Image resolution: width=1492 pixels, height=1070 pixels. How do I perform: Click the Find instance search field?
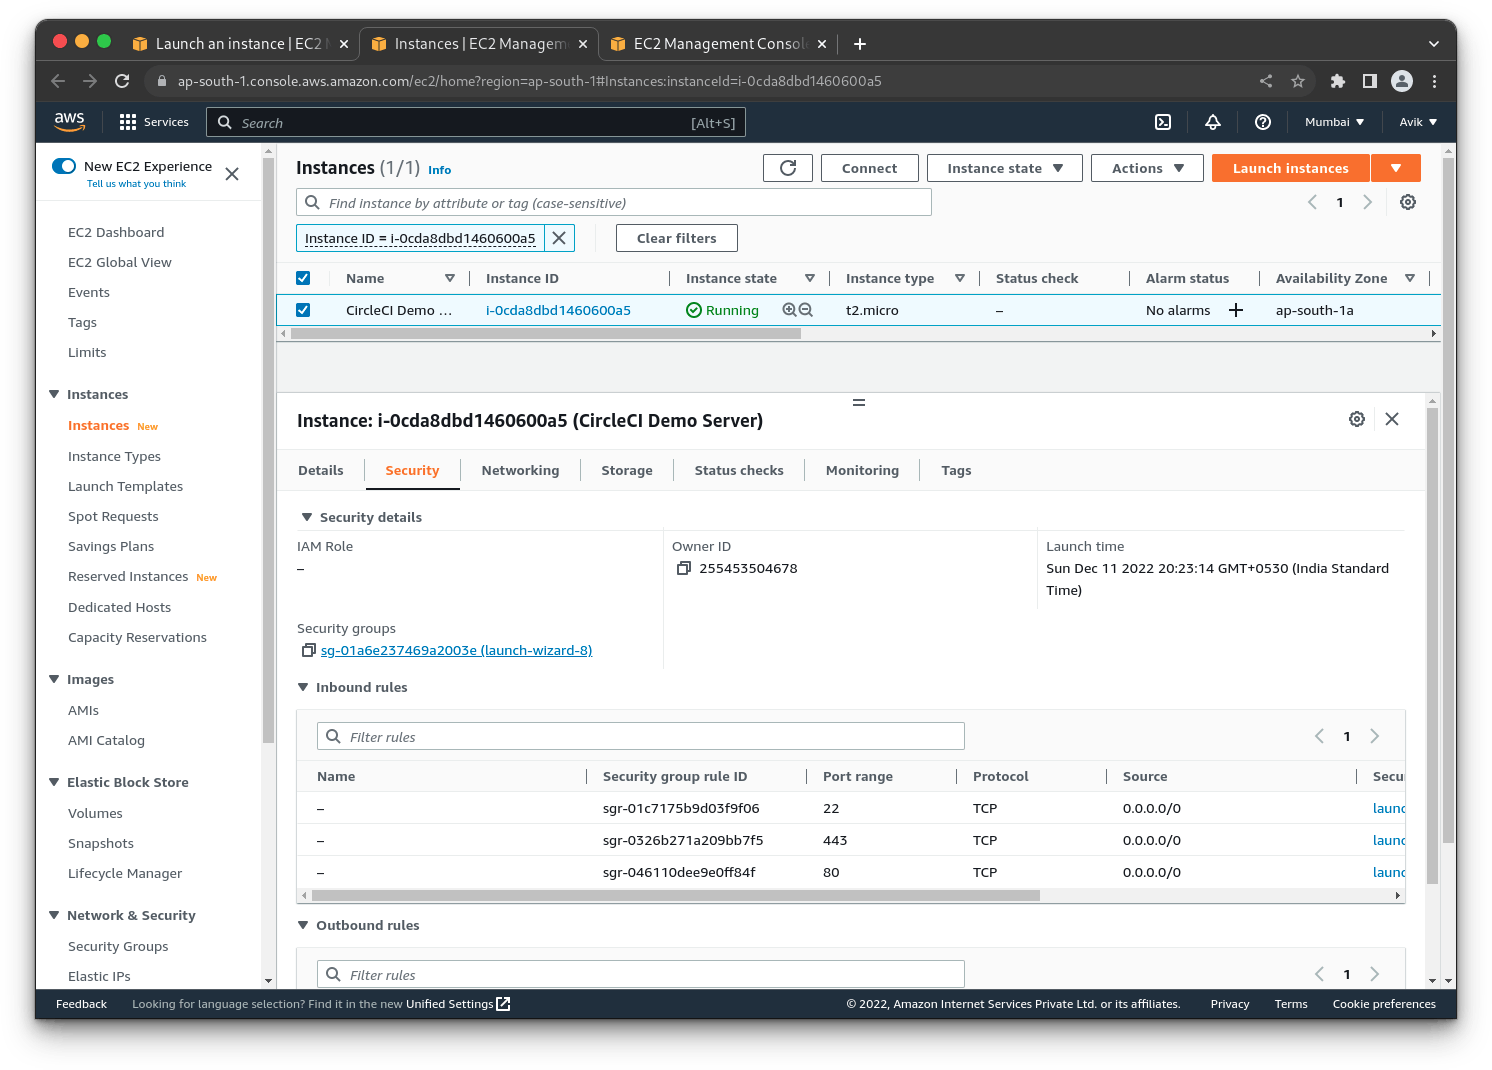click(x=613, y=201)
